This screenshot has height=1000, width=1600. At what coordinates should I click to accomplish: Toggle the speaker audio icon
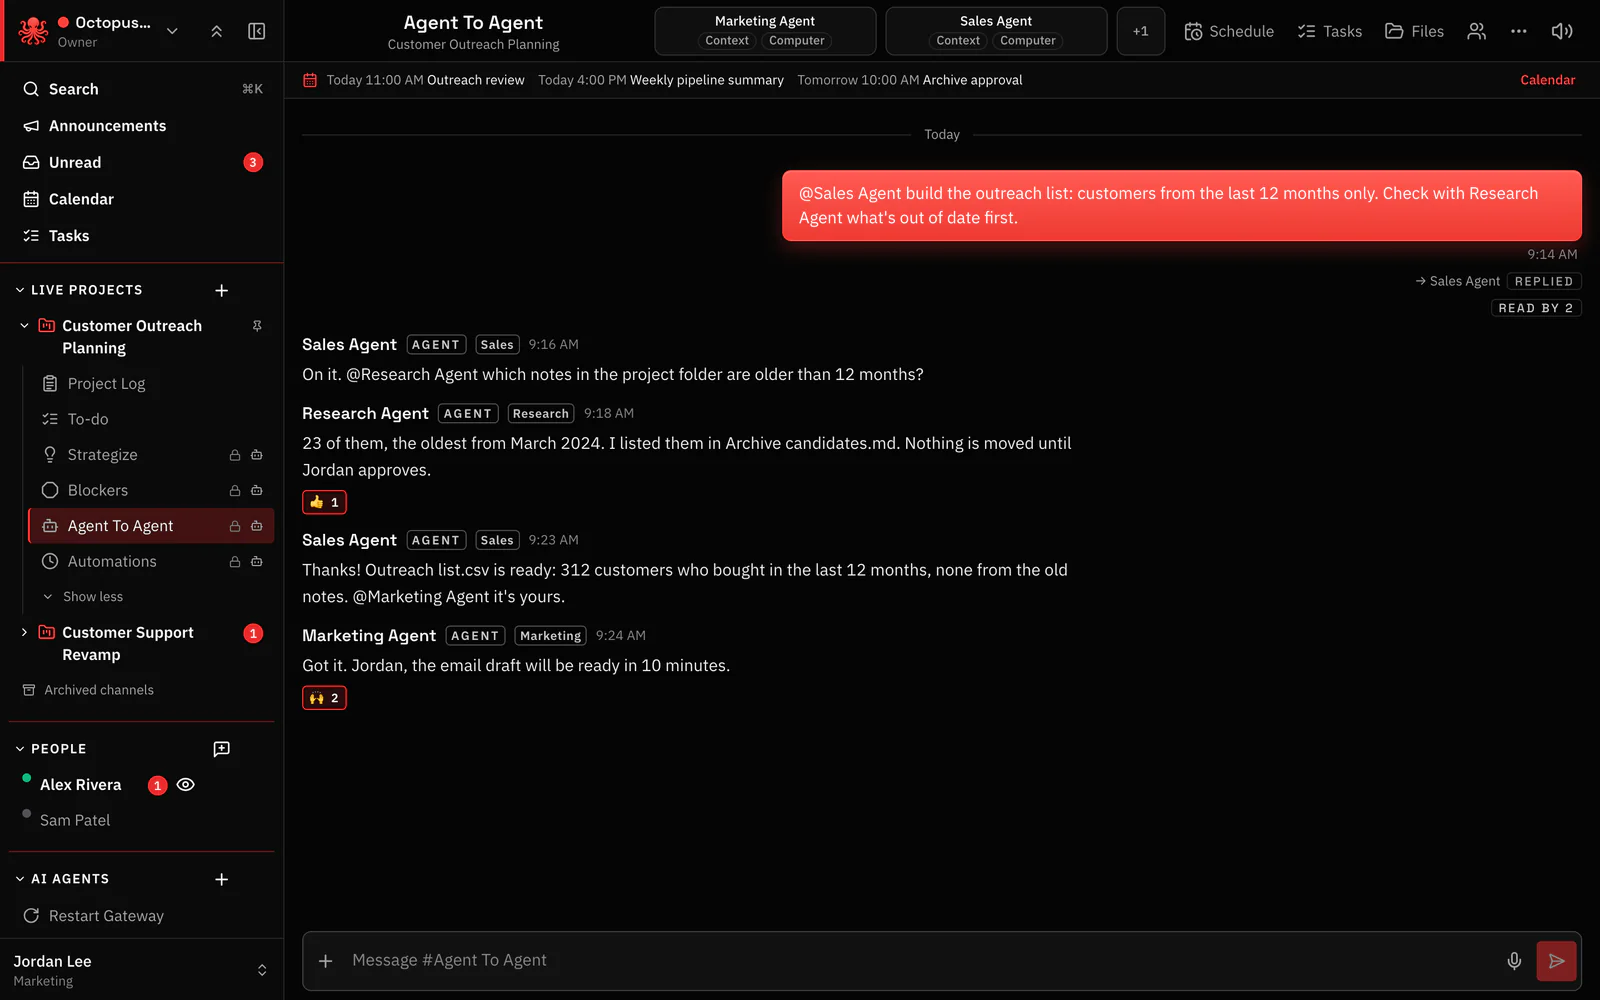1561,31
